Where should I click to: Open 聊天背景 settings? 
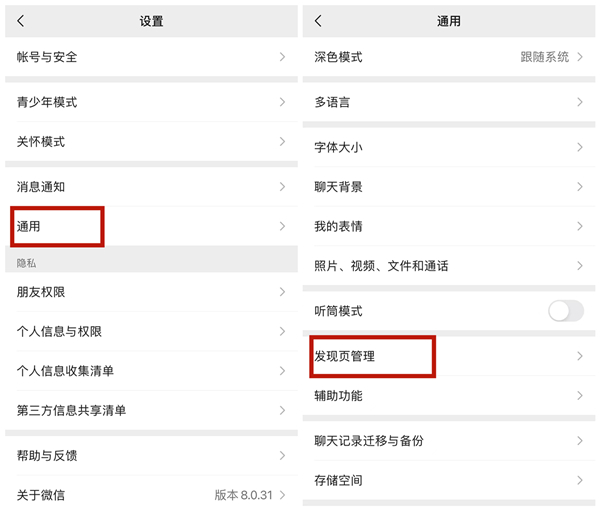(x=449, y=187)
